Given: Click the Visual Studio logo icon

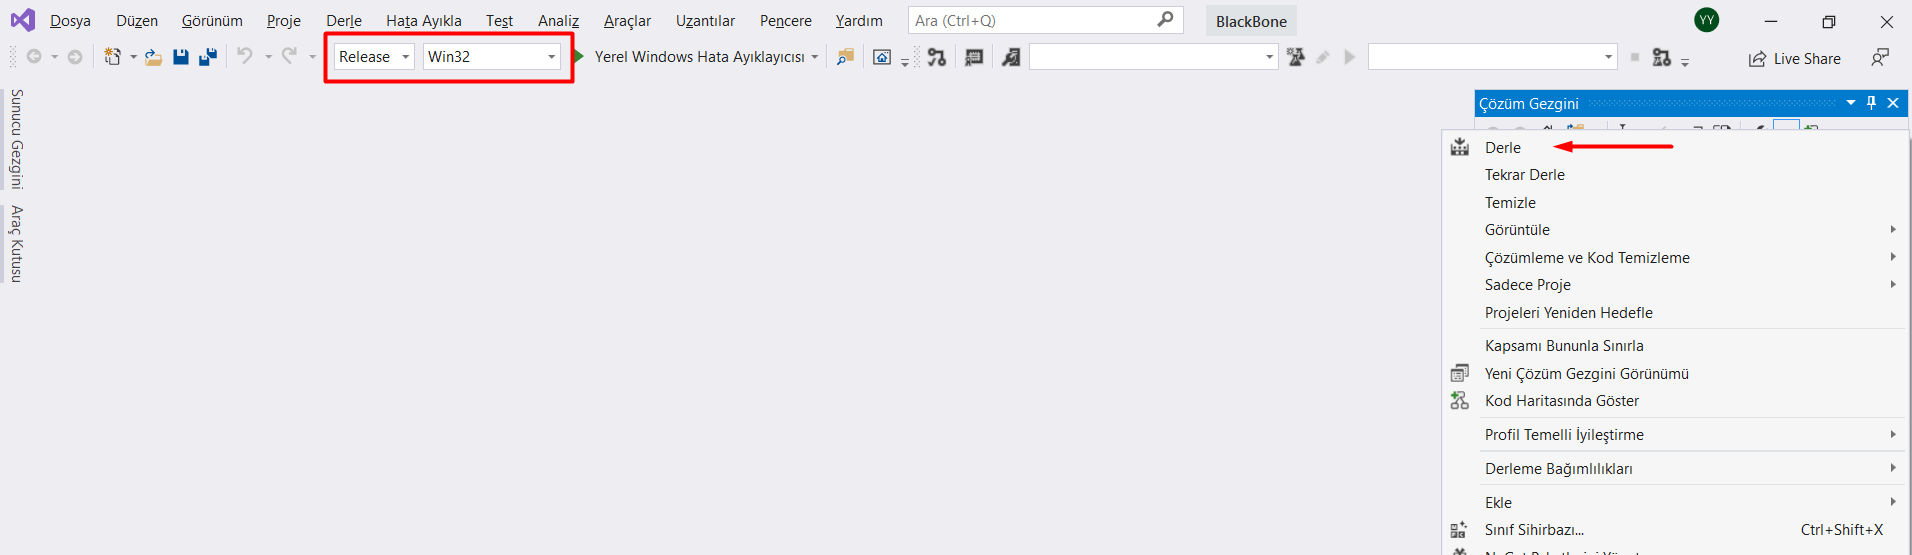Looking at the screenshot, I should tap(23, 20).
